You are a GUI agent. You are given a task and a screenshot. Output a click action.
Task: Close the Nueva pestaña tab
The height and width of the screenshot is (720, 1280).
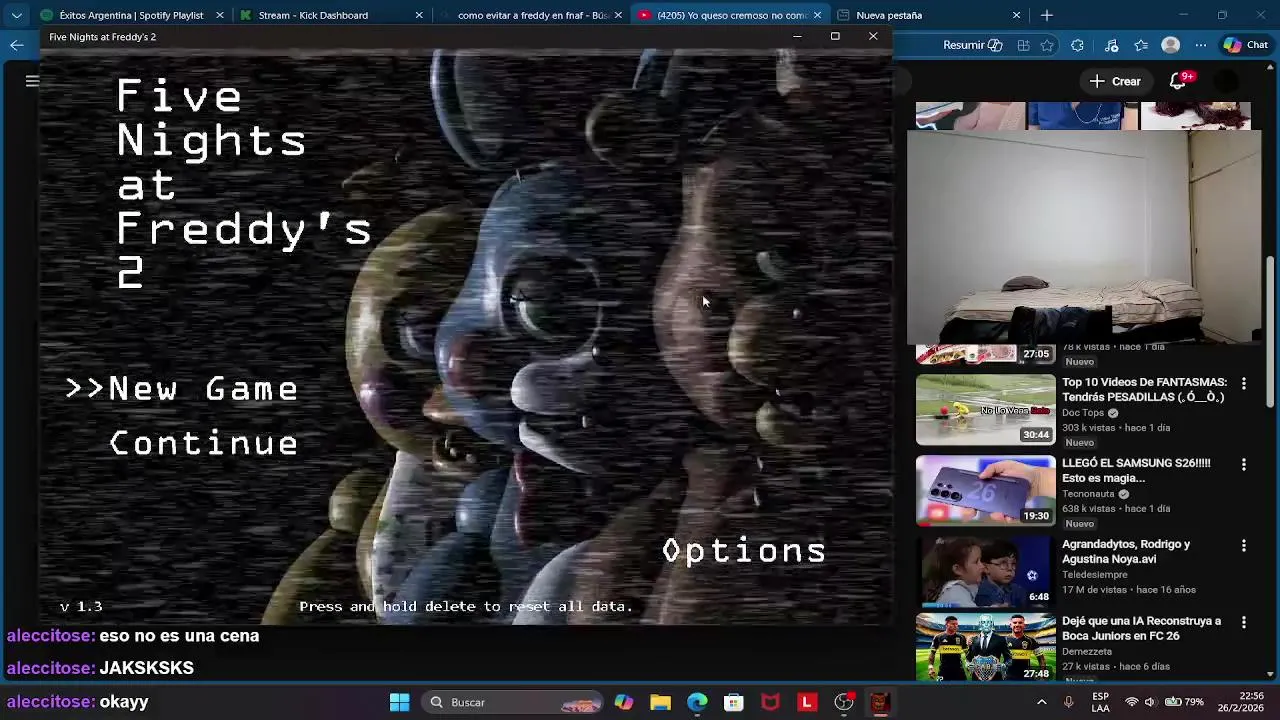[x=1017, y=15]
